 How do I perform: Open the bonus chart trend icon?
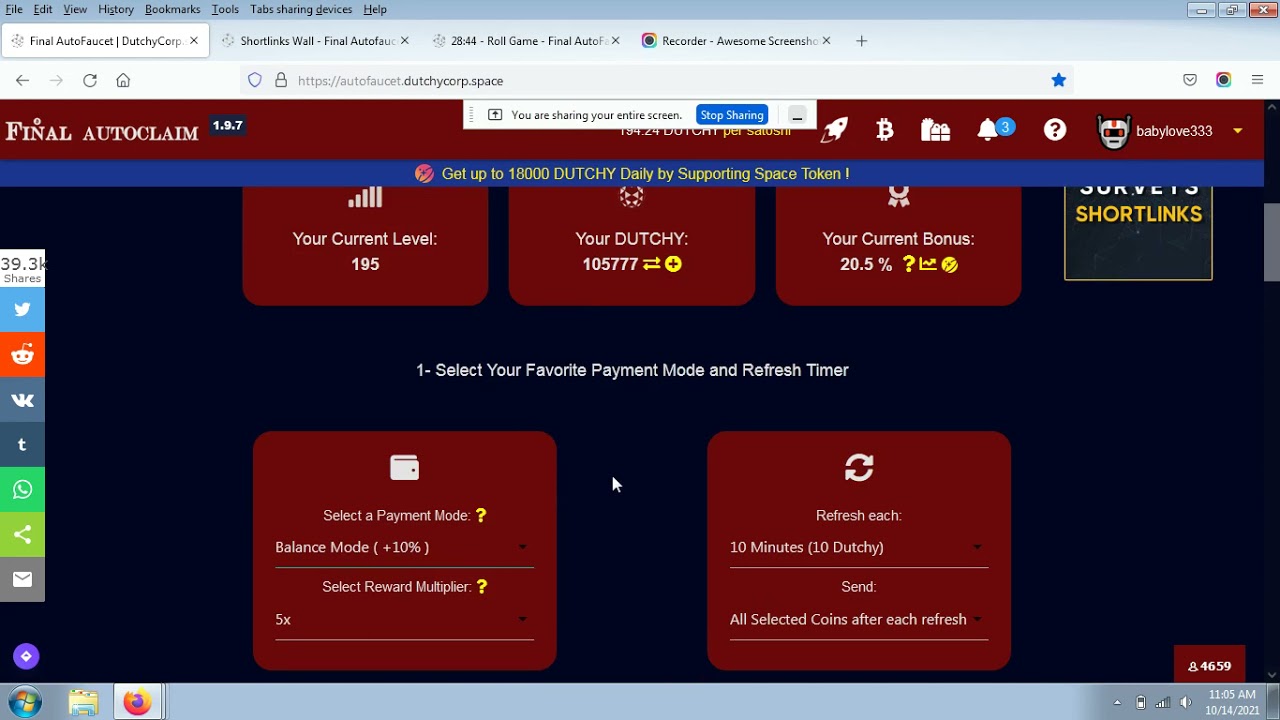(x=928, y=264)
